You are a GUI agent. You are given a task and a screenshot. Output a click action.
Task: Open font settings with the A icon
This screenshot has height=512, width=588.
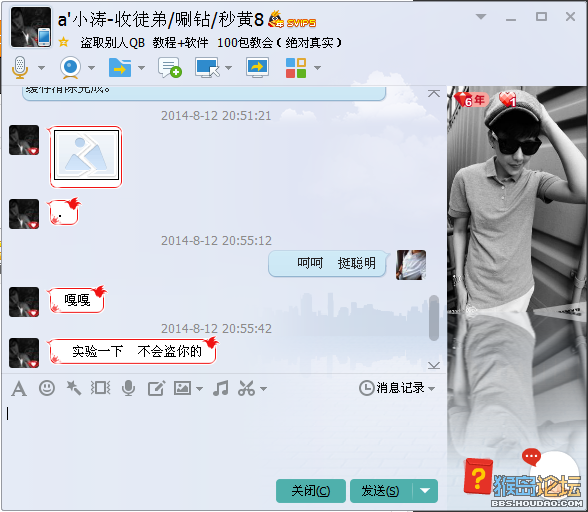pos(19,388)
